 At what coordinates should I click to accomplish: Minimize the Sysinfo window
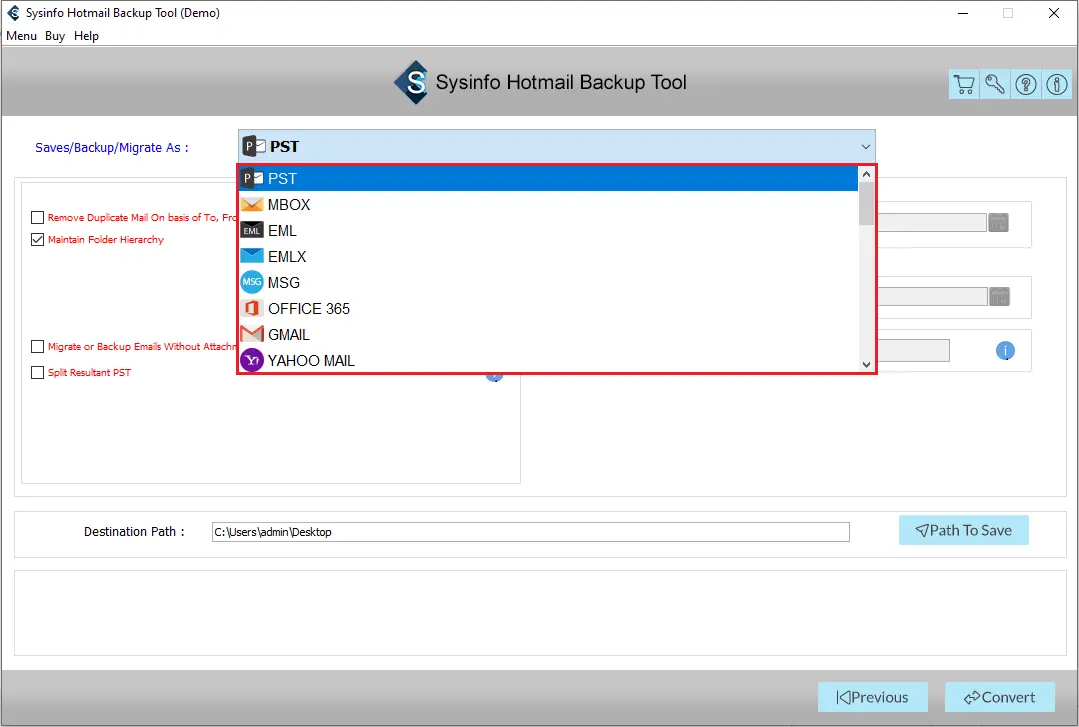[963, 13]
